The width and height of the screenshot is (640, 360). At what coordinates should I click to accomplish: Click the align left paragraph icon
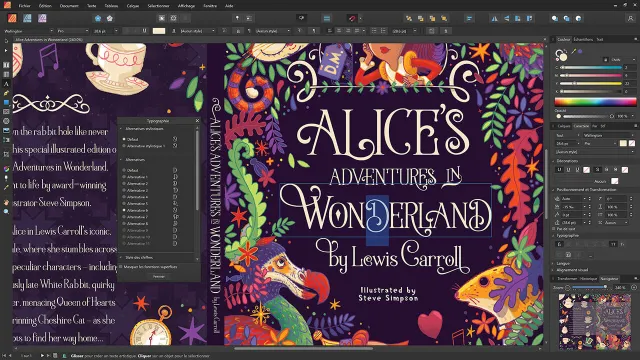coord(330,31)
